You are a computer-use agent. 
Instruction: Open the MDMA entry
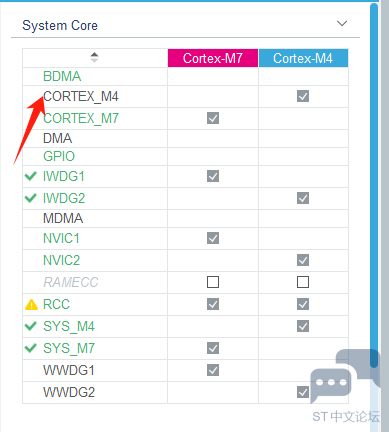(63, 218)
